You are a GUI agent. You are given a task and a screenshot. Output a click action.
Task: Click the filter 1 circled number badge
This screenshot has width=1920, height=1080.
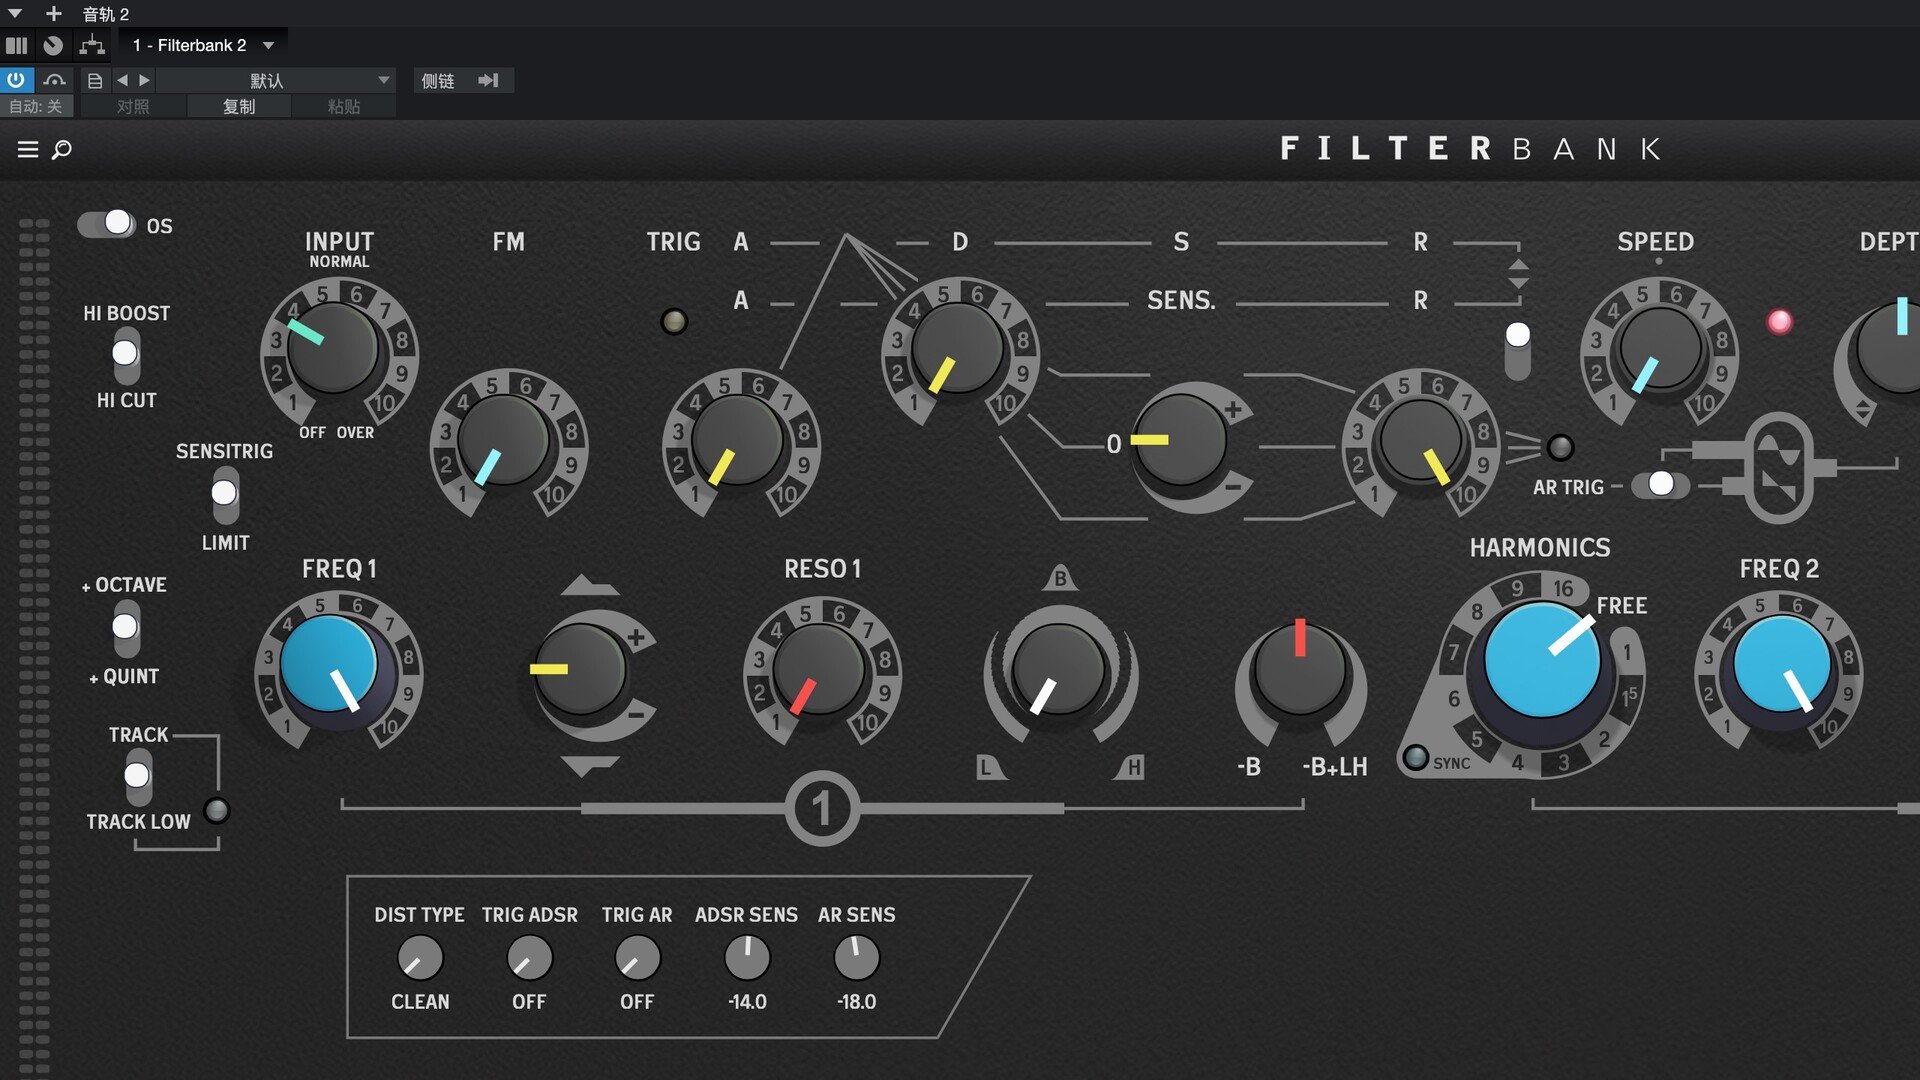coord(822,808)
